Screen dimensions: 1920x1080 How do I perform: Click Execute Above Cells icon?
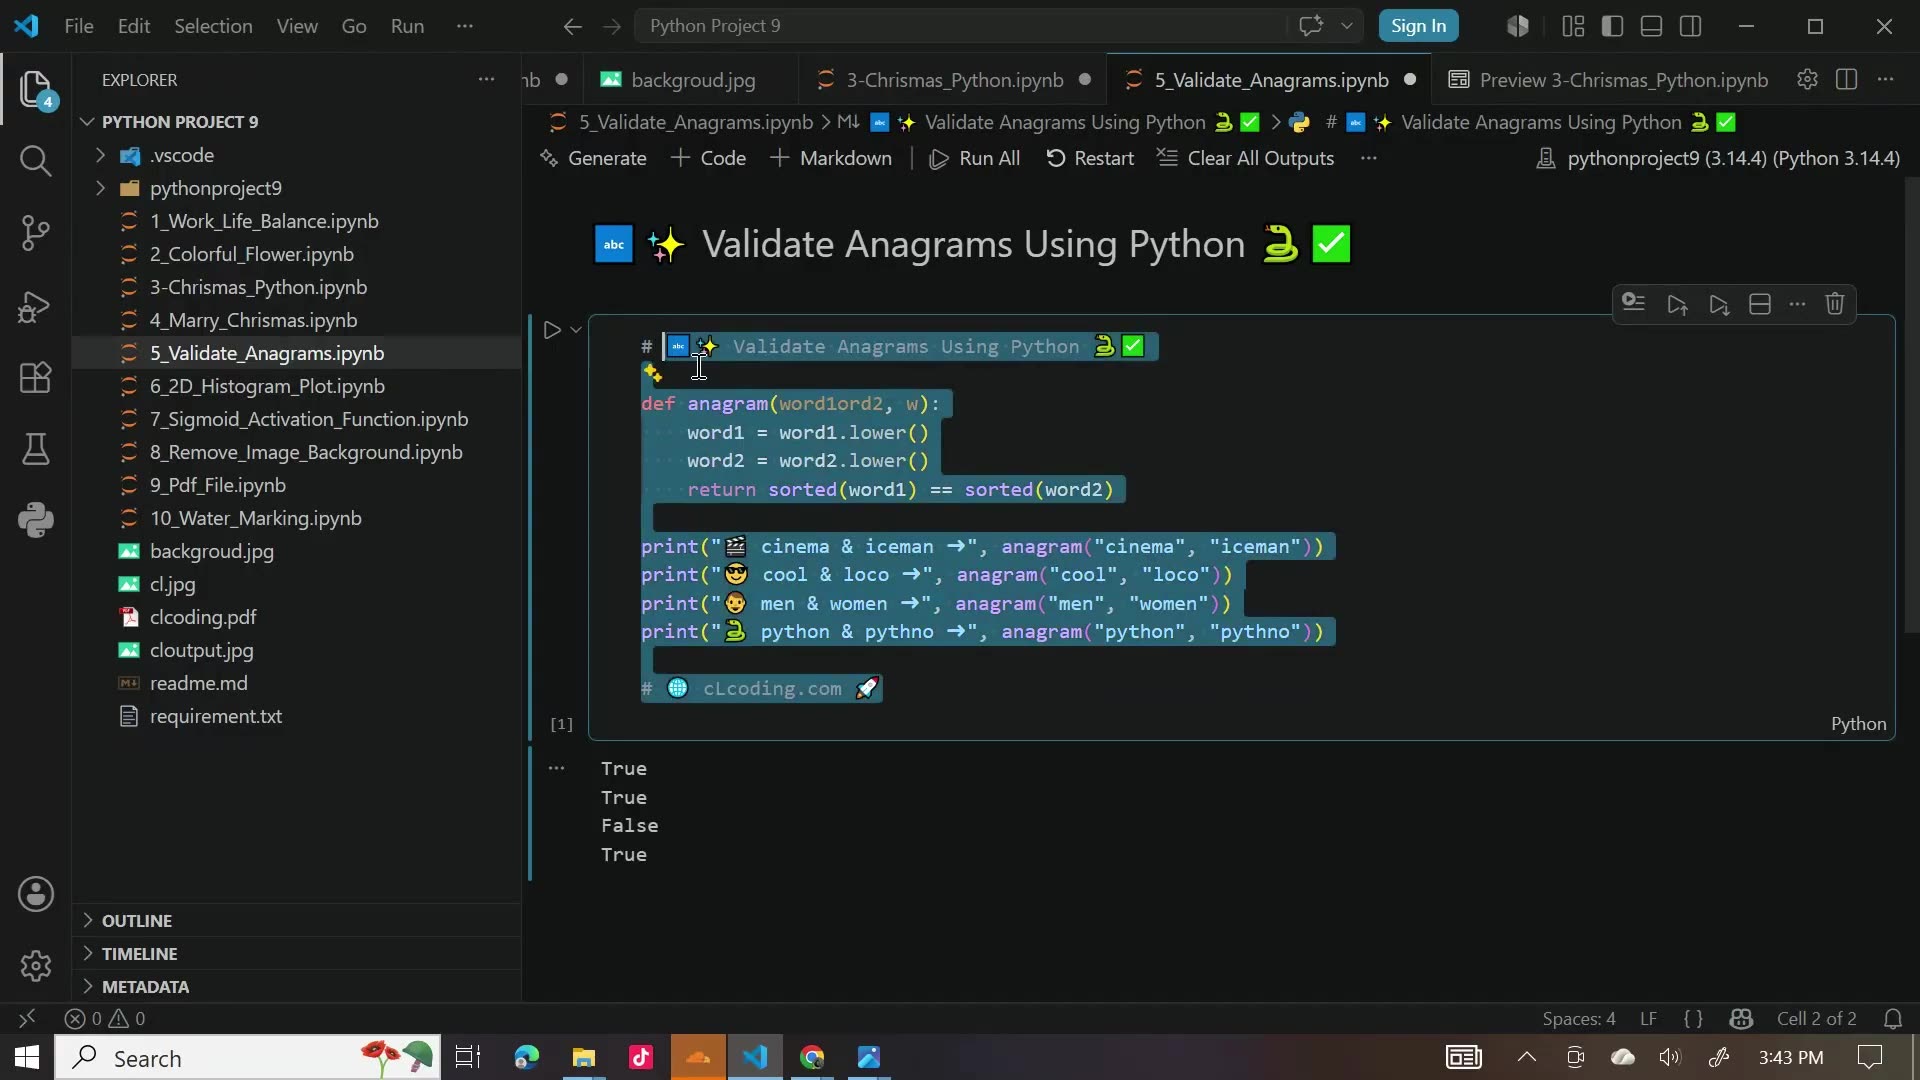[x=1677, y=304]
